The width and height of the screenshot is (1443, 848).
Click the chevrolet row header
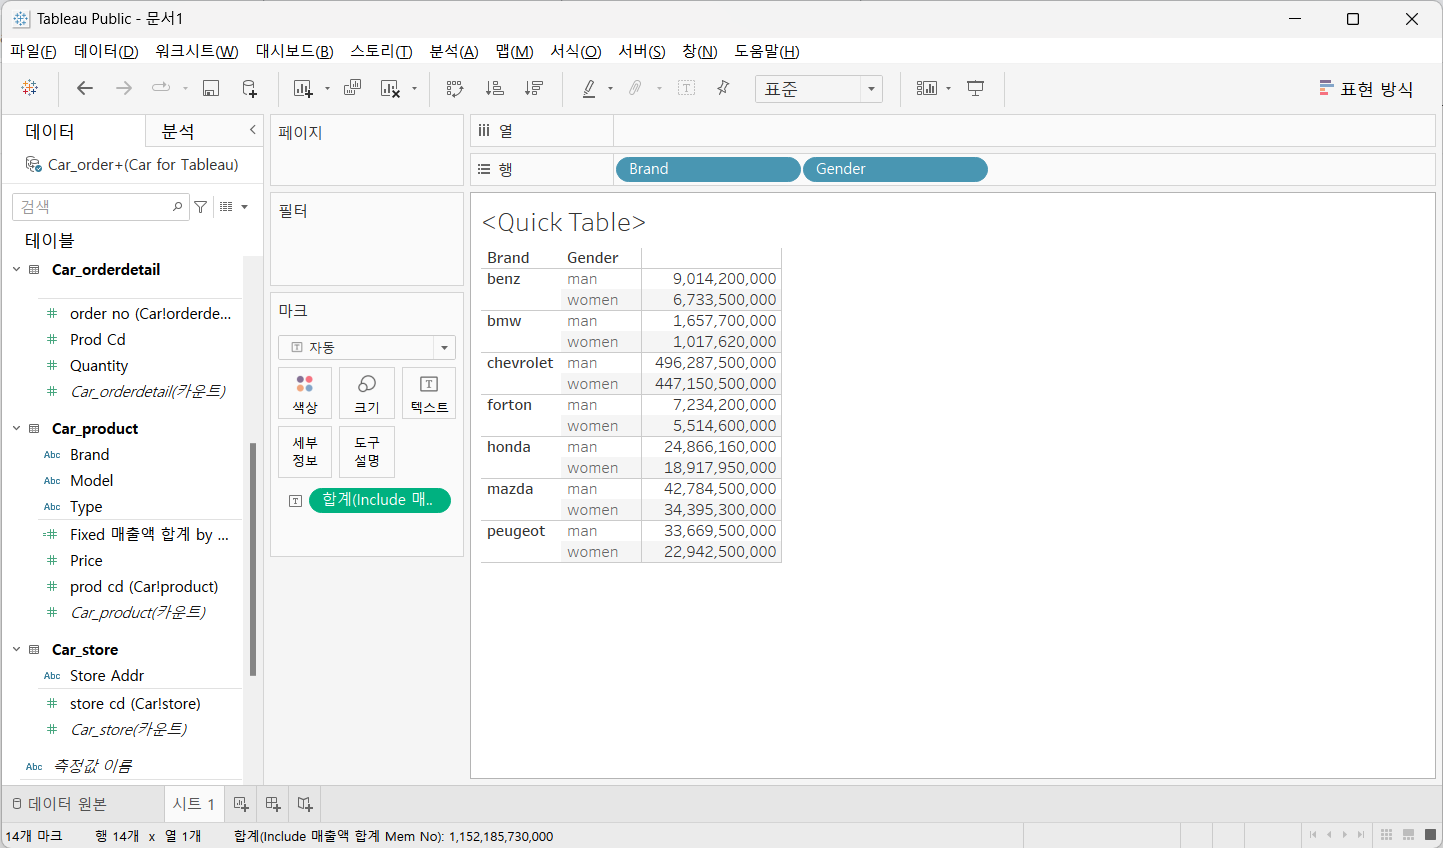pos(520,363)
